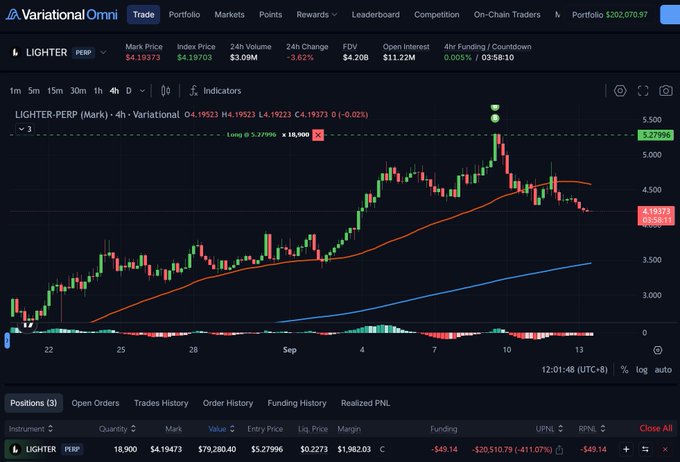Select the 1m timeframe

(15, 91)
